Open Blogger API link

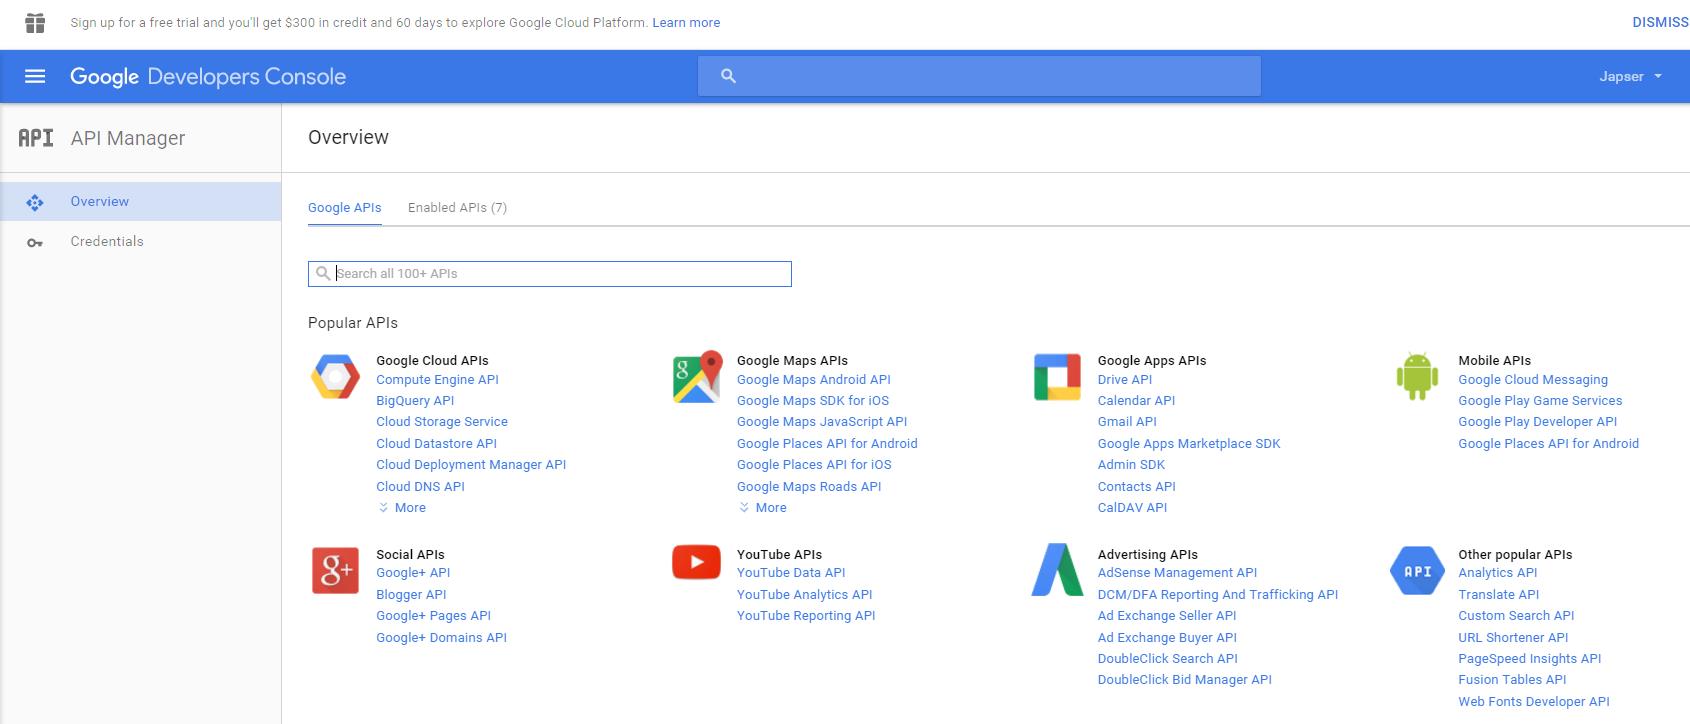click(x=411, y=595)
